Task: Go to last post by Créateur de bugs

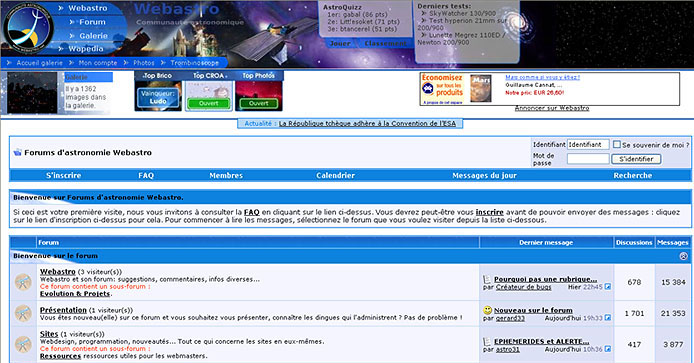Action: pyautogui.click(x=608, y=287)
